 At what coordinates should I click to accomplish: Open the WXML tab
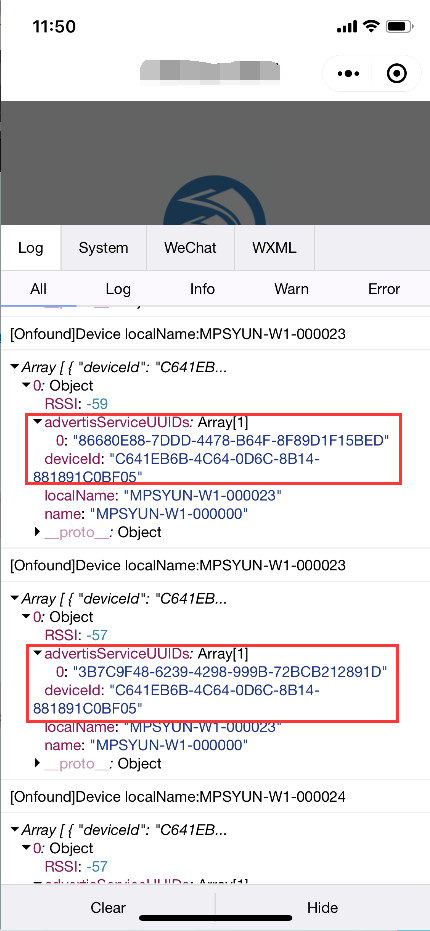(274, 248)
